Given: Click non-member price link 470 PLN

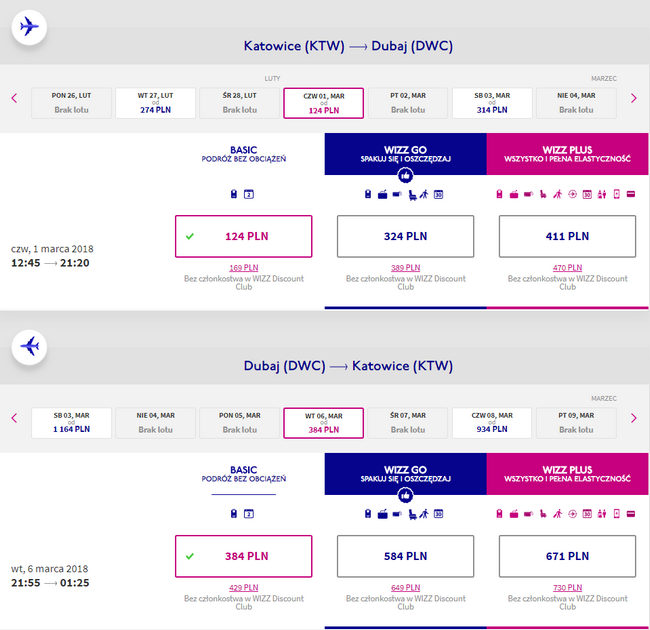Looking at the screenshot, I should pos(567,268).
